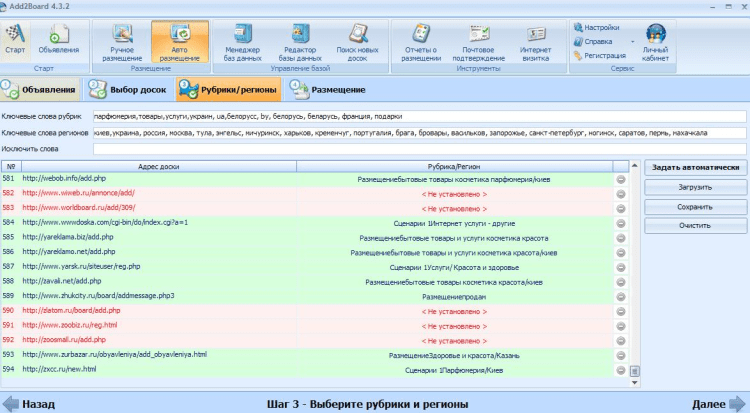Click the Старт toolbar icon
The height and width of the screenshot is (413, 750).
[15, 41]
